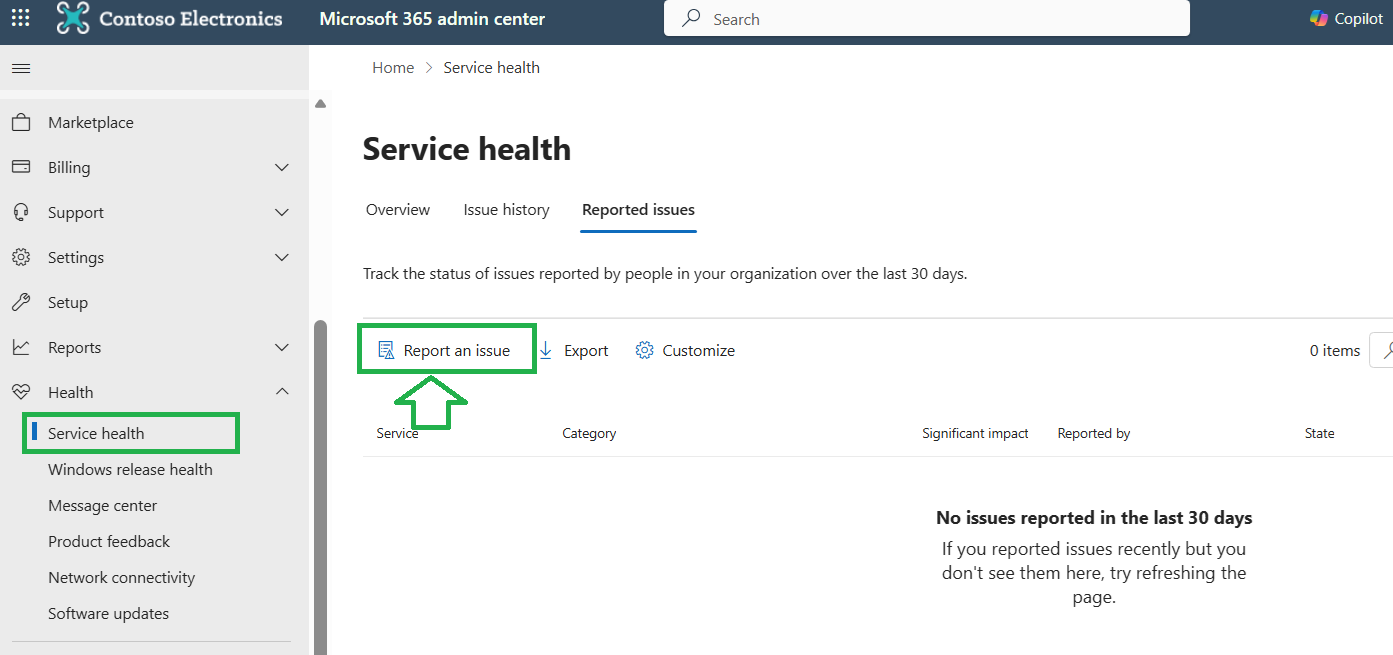Click the Report an issue icon
The height and width of the screenshot is (655, 1393).
coord(386,350)
